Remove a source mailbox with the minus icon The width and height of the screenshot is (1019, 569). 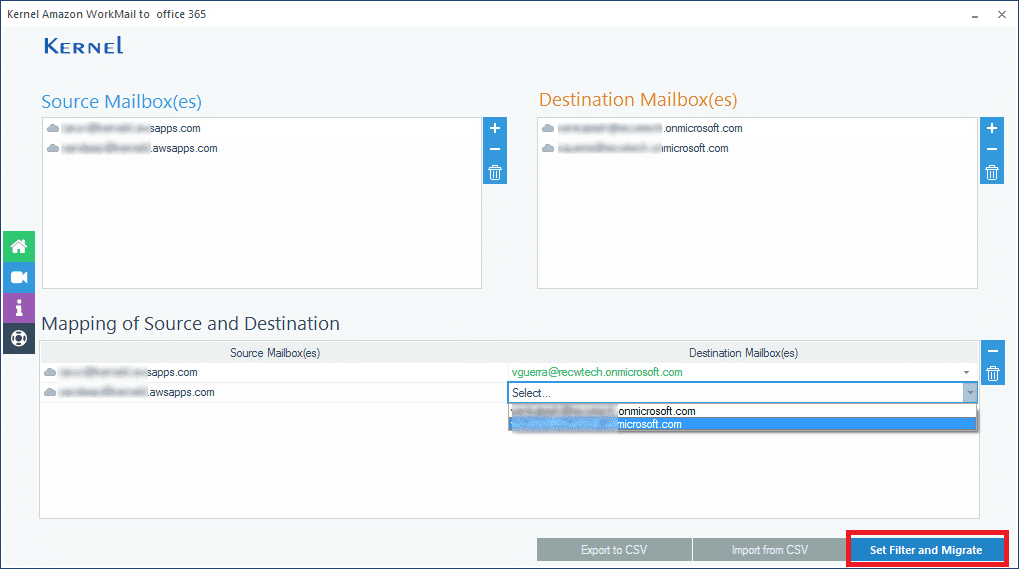[x=495, y=149]
